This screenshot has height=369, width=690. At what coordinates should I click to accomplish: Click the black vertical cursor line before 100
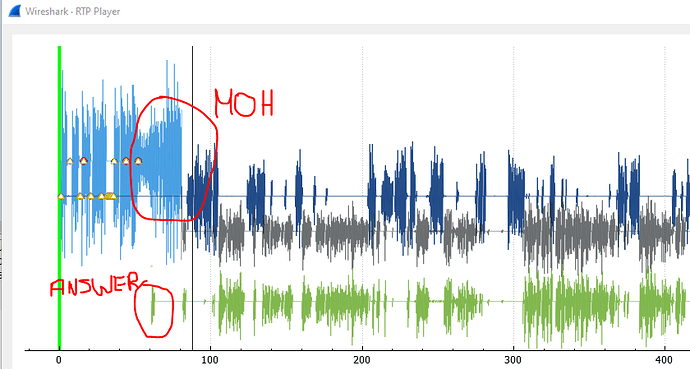pos(192,197)
